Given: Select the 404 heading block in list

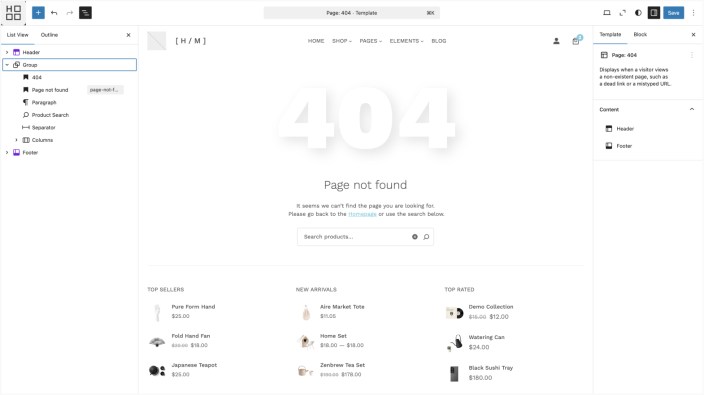Looking at the screenshot, I should (36, 77).
